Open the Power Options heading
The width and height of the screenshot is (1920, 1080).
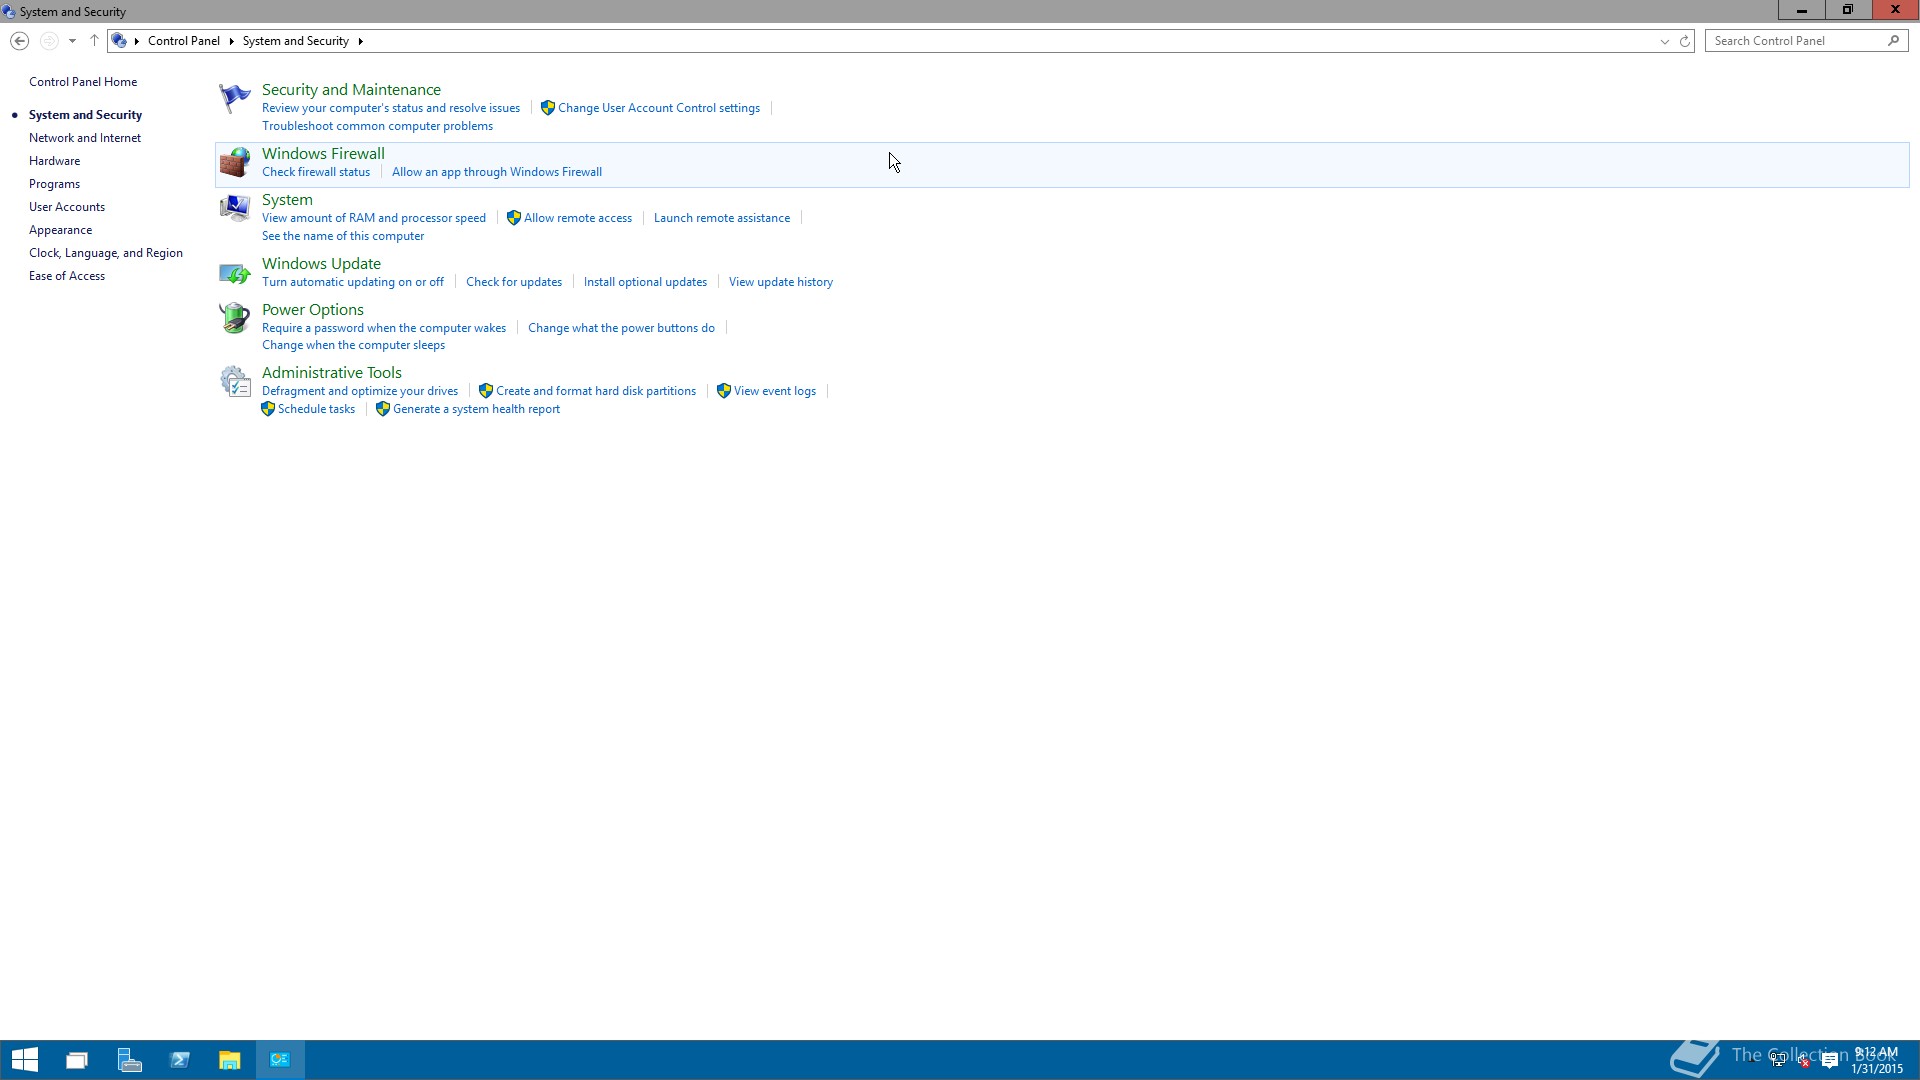click(313, 310)
